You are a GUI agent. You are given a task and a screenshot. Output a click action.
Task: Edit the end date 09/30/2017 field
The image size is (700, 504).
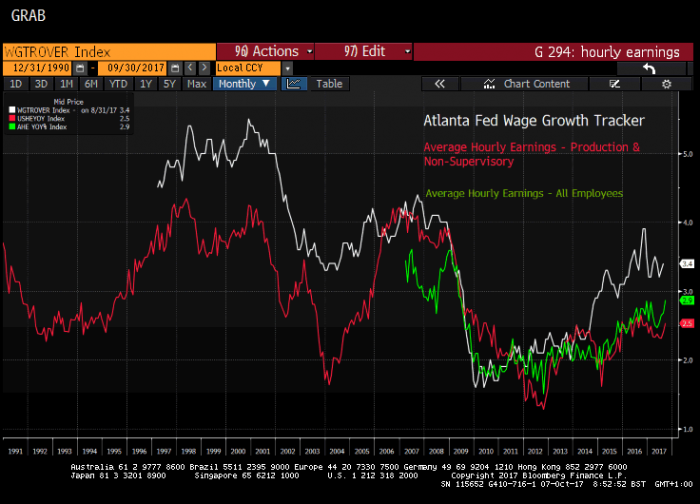(x=133, y=68)
